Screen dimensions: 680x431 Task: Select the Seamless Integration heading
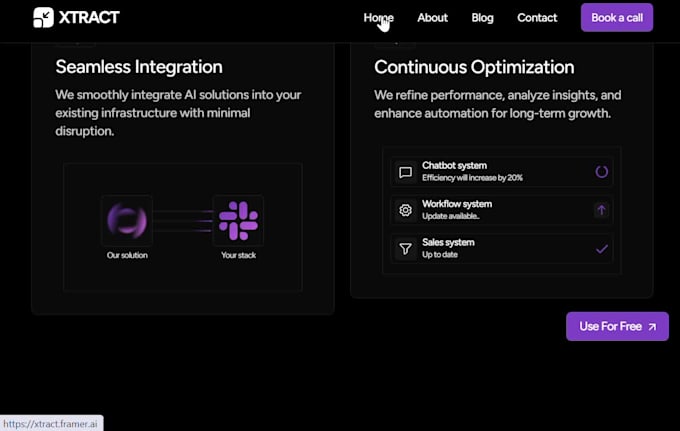coord(139,67)
